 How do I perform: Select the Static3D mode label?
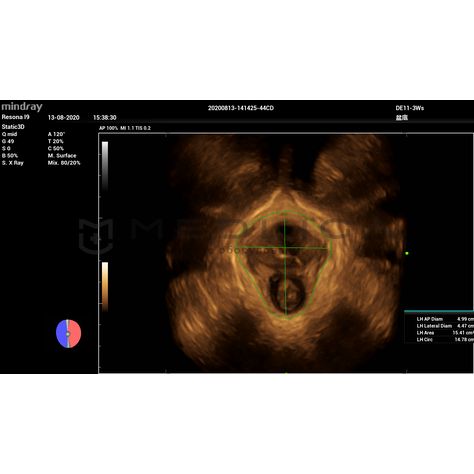(x=13, y=127)
